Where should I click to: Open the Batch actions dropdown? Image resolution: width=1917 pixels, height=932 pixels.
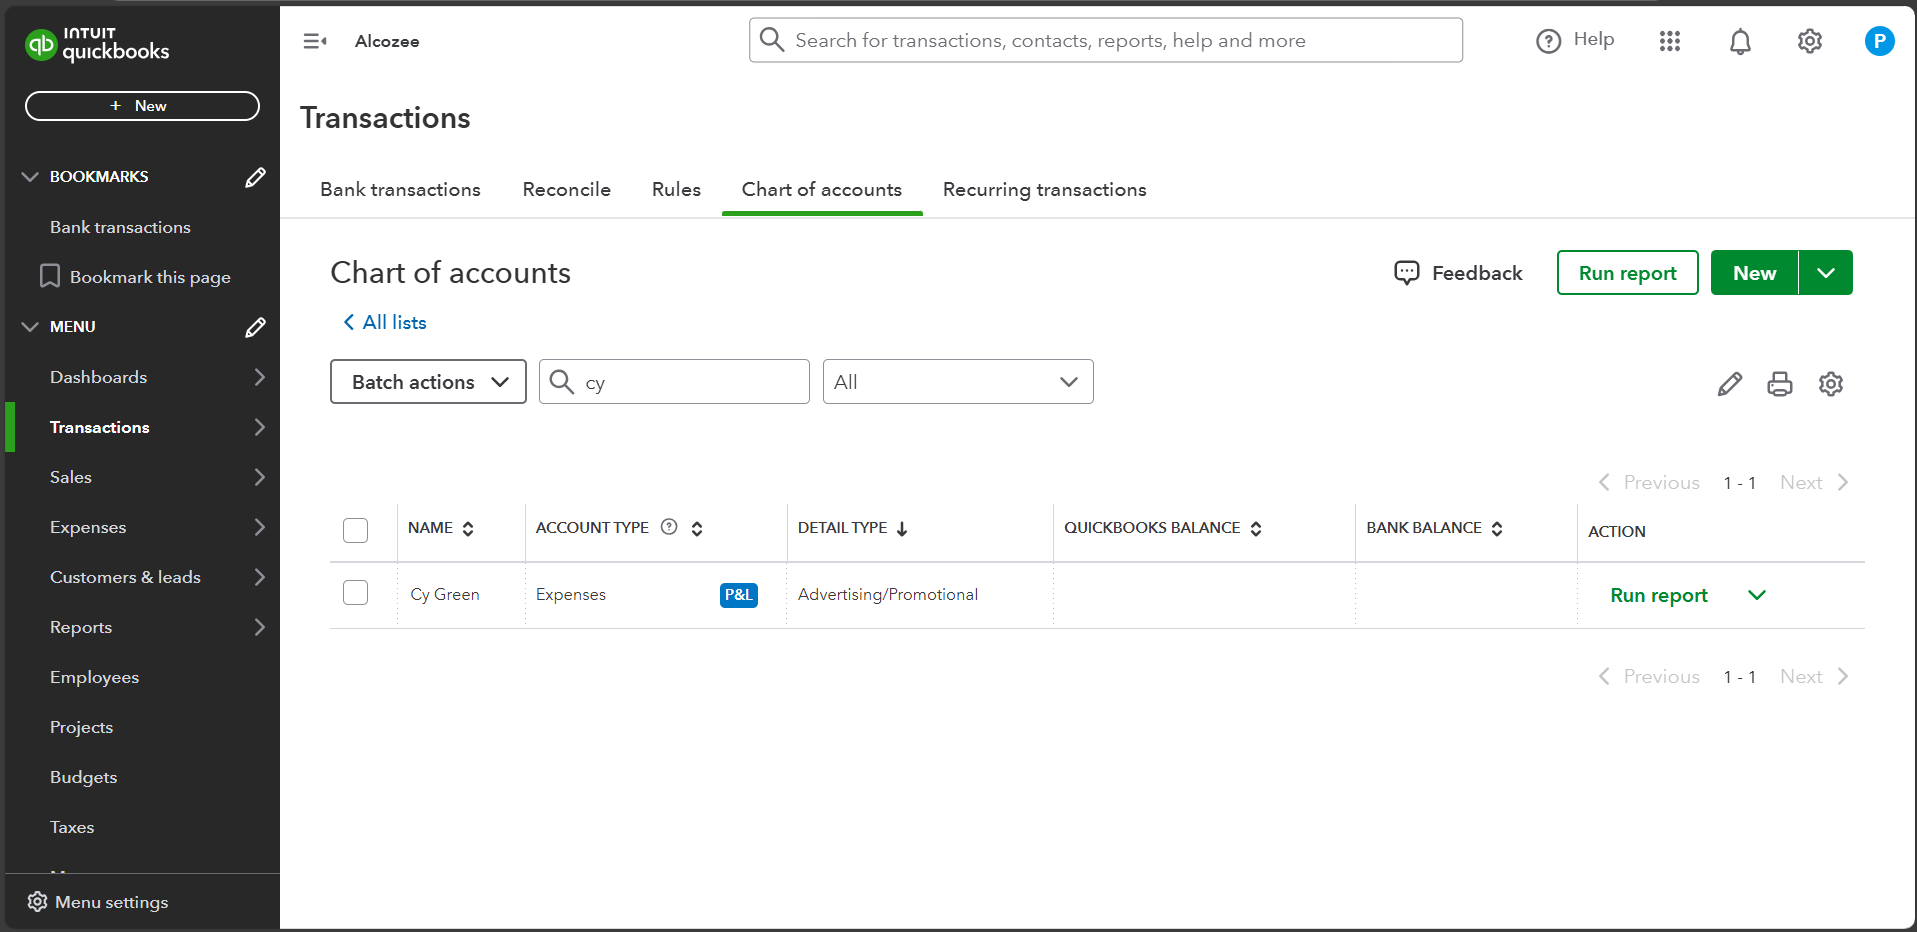[428, 382]
